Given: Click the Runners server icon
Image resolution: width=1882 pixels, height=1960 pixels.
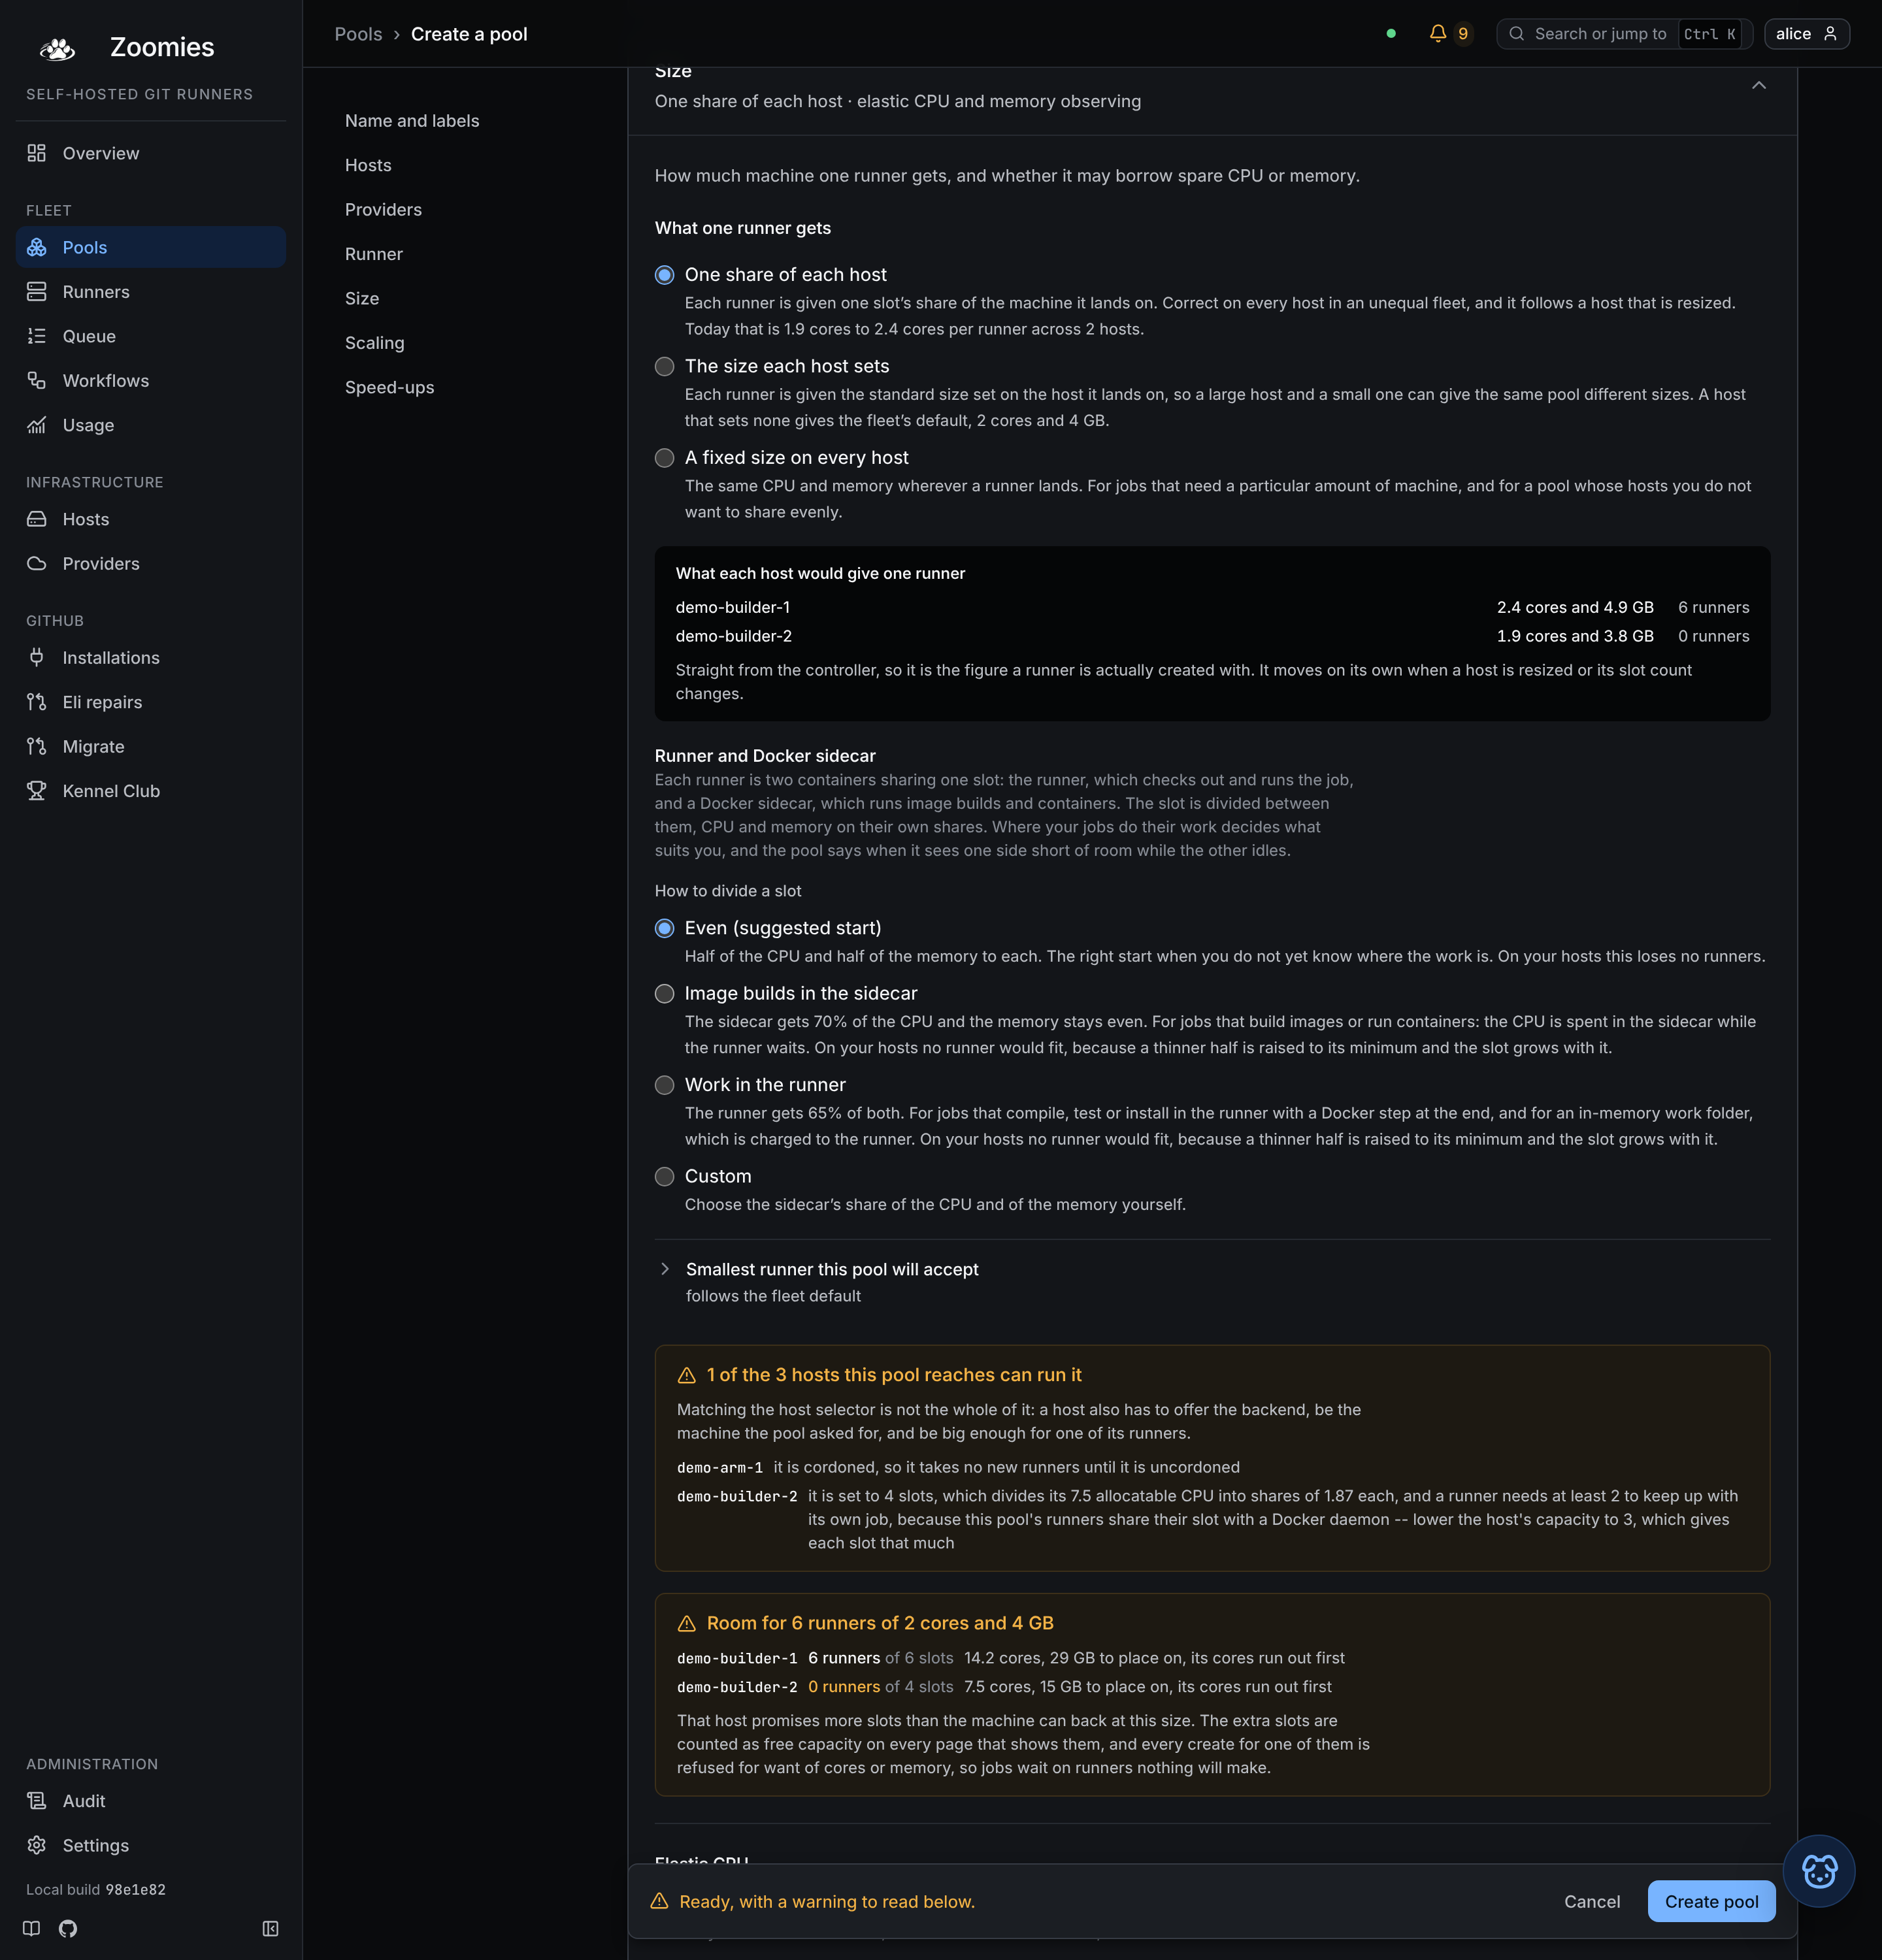Looking at the screenshot, I should [x=37, y=292].
